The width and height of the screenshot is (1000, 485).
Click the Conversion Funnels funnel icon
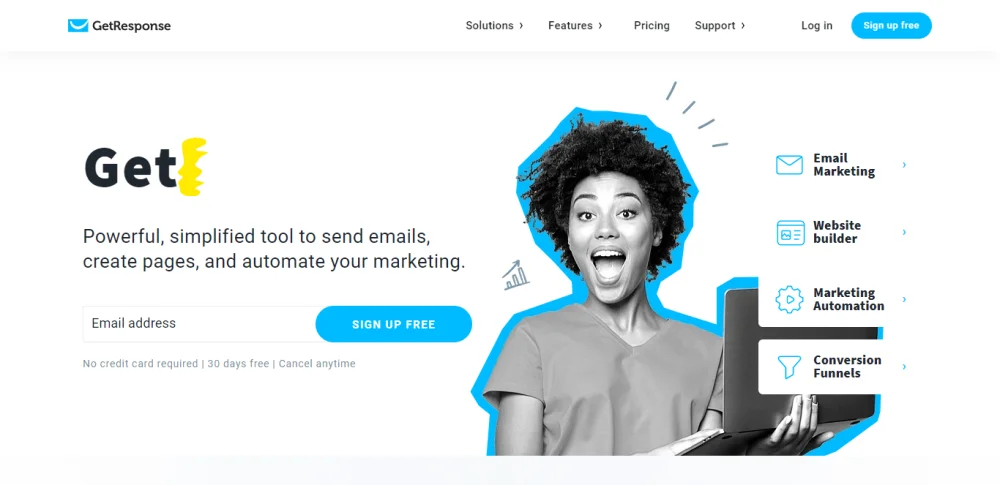click(789, 367)
